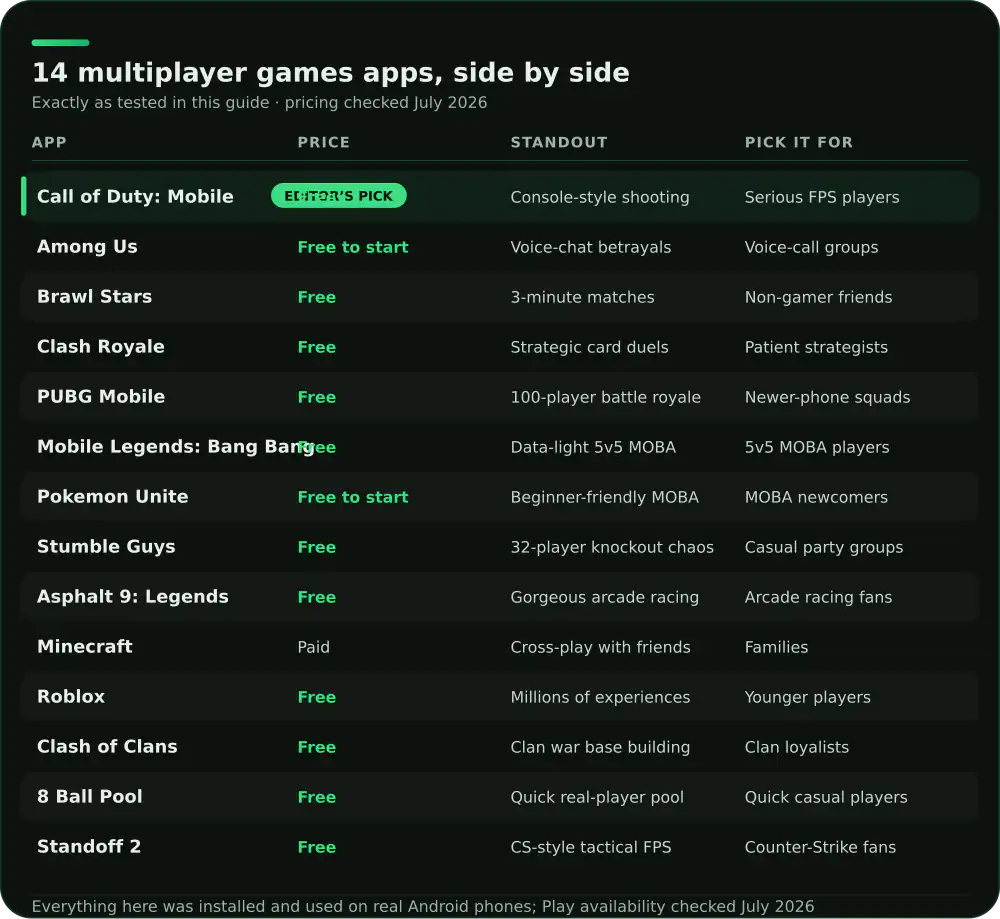Select the APP column header
Screen dimensions: 1000x919
click(x=49, y=142)
